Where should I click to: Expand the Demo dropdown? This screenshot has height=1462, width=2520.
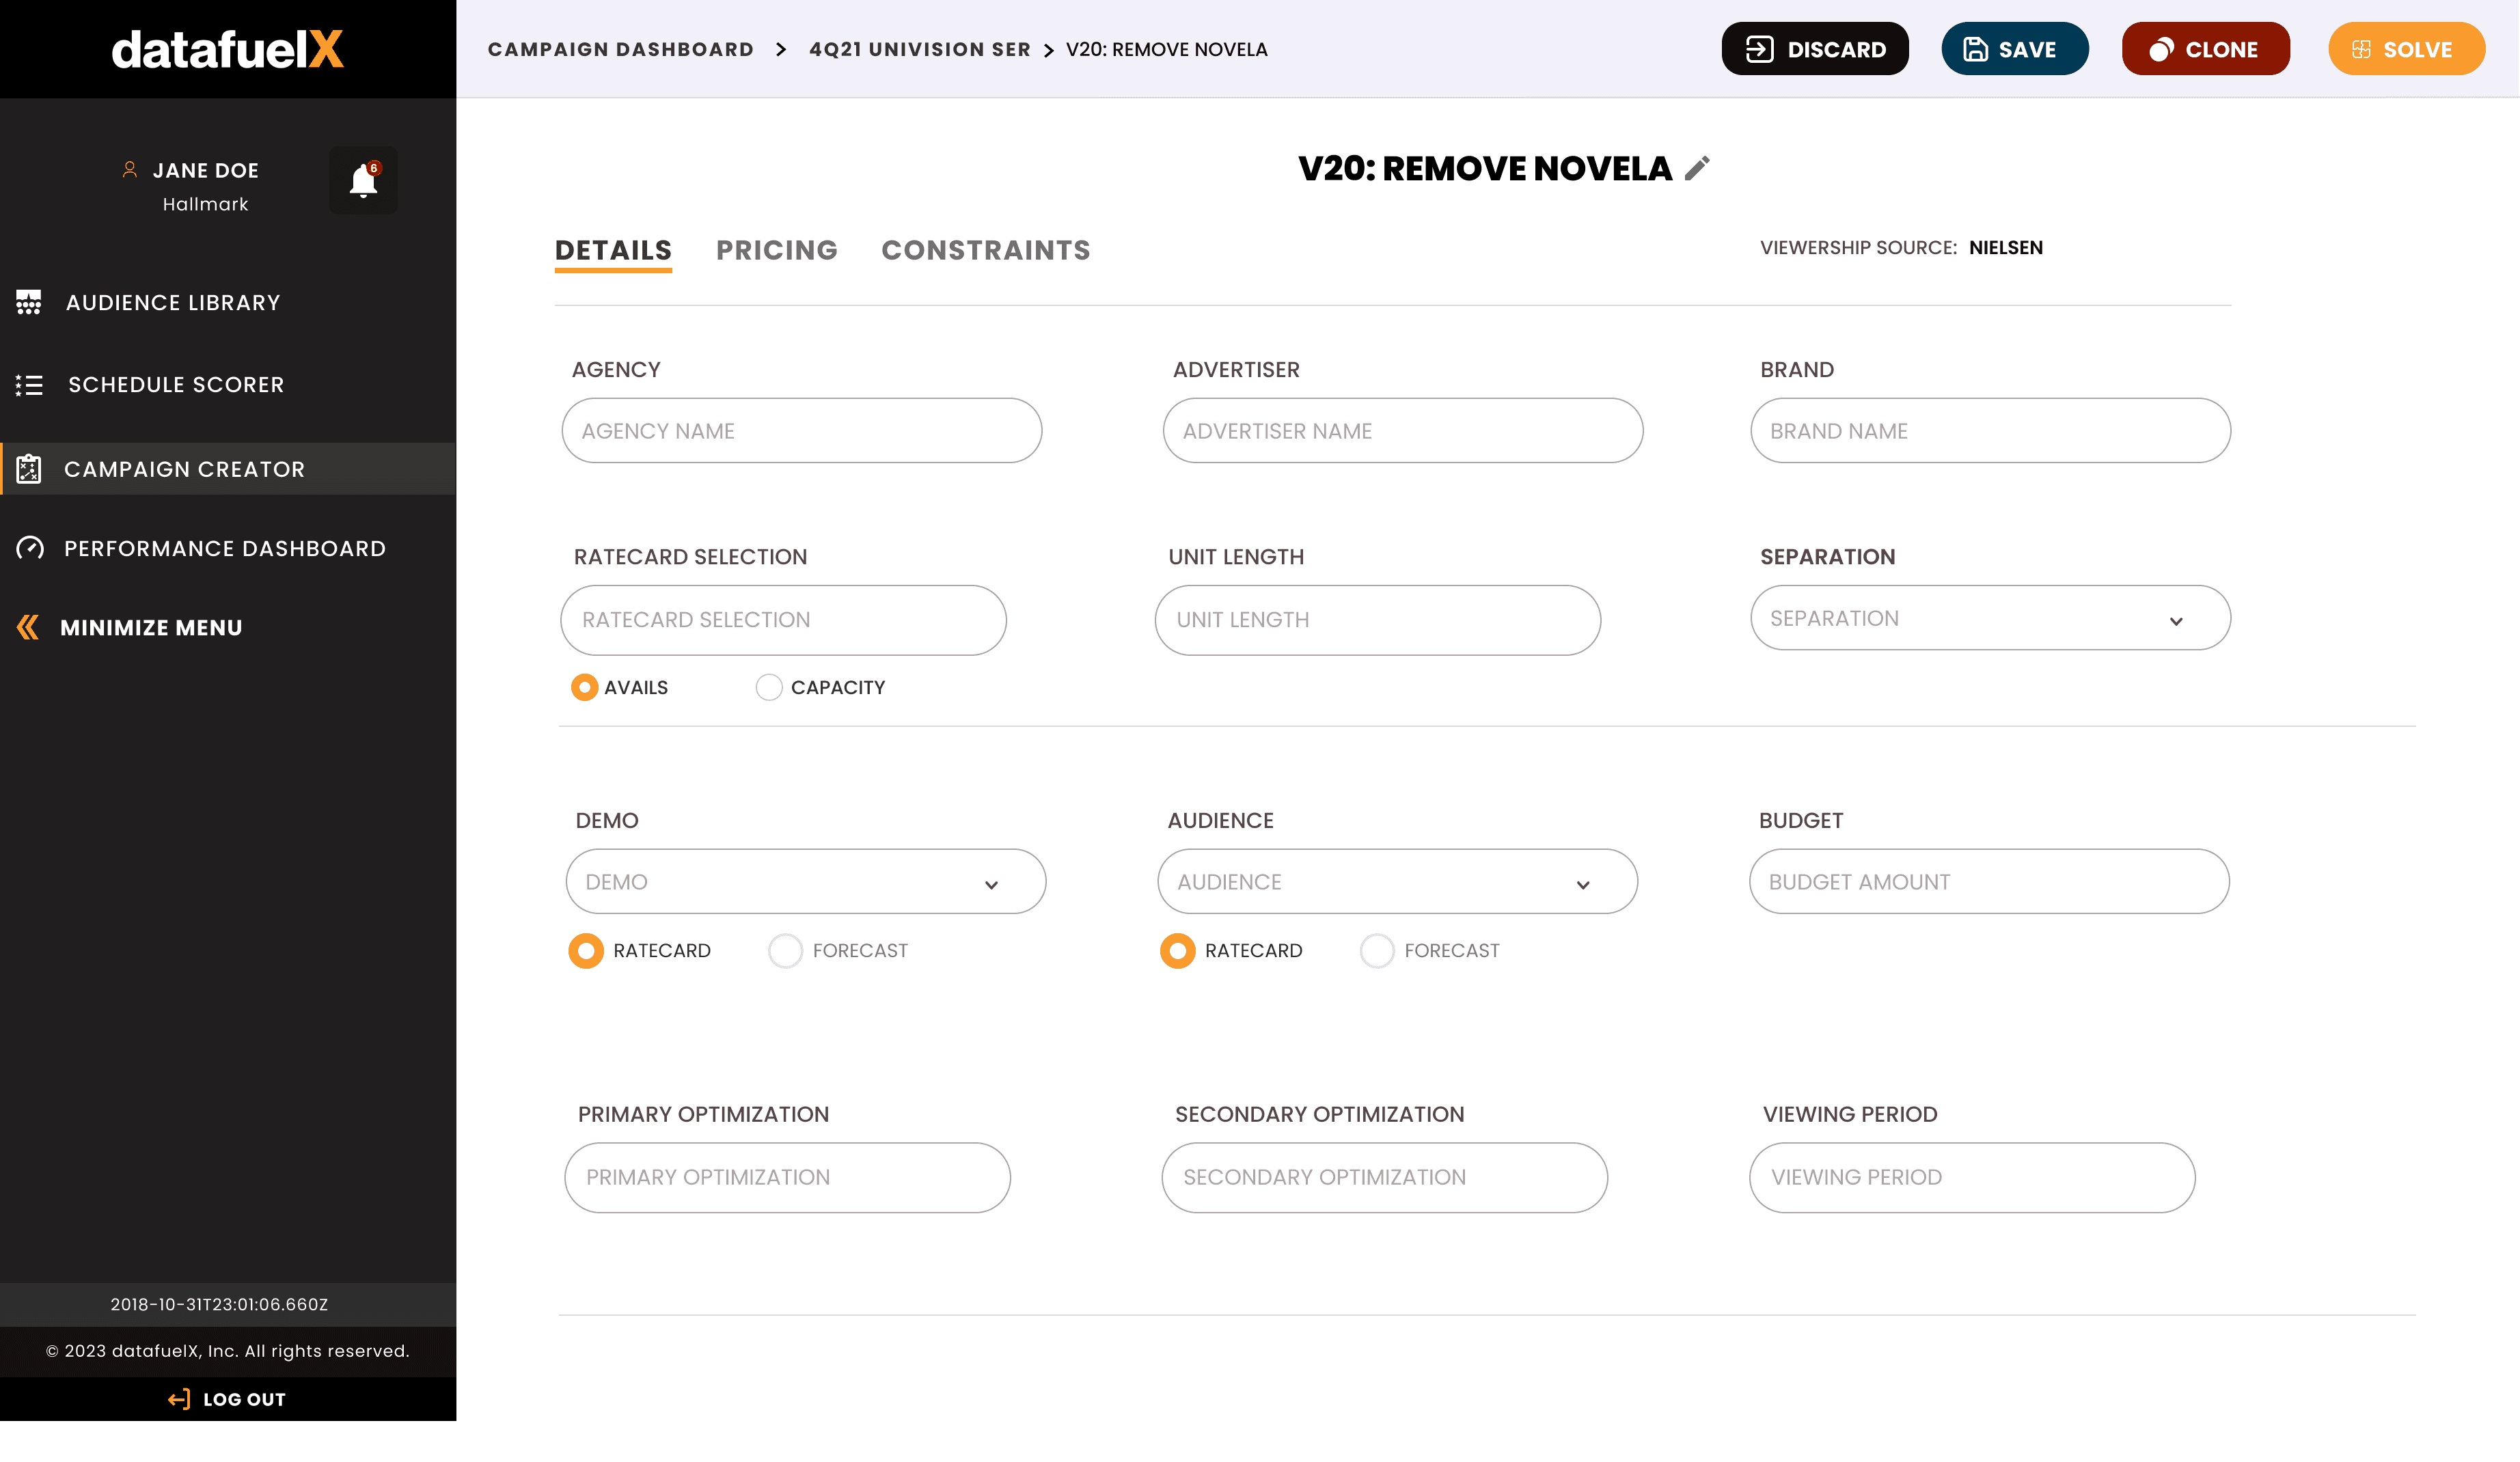[806, 881]
